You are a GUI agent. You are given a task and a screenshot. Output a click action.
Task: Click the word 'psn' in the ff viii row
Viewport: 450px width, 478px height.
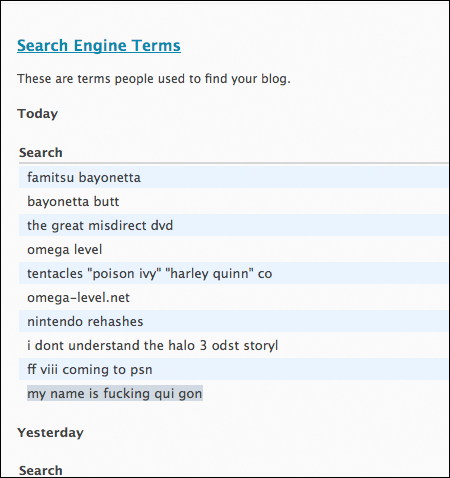tap(141, 370)
